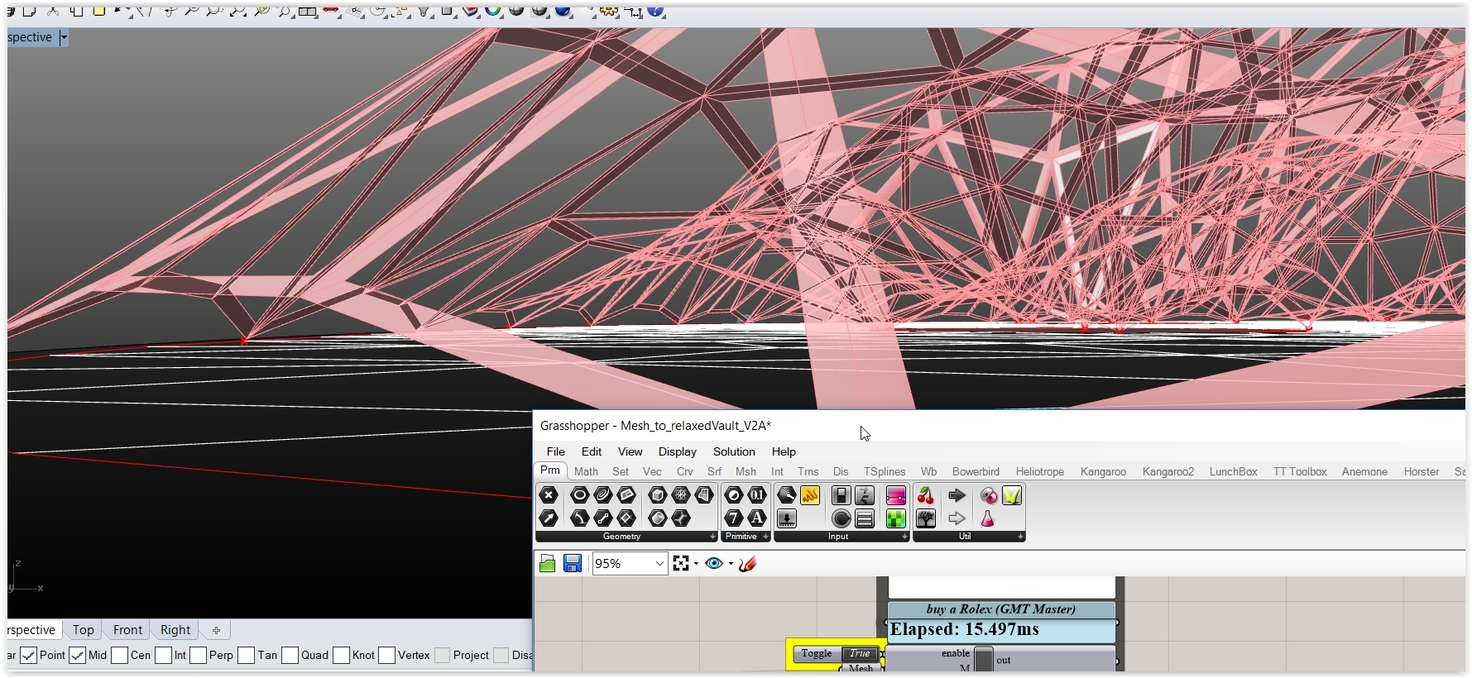
Task: Open a Grasshopper file with green folder icon
Action: pos(547,564)
